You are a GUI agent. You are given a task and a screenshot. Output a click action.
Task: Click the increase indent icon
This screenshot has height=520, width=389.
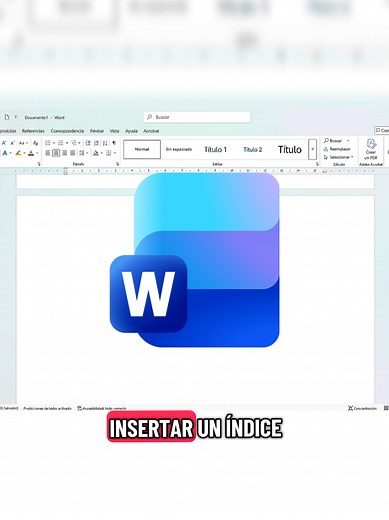(x=96, y=143)
